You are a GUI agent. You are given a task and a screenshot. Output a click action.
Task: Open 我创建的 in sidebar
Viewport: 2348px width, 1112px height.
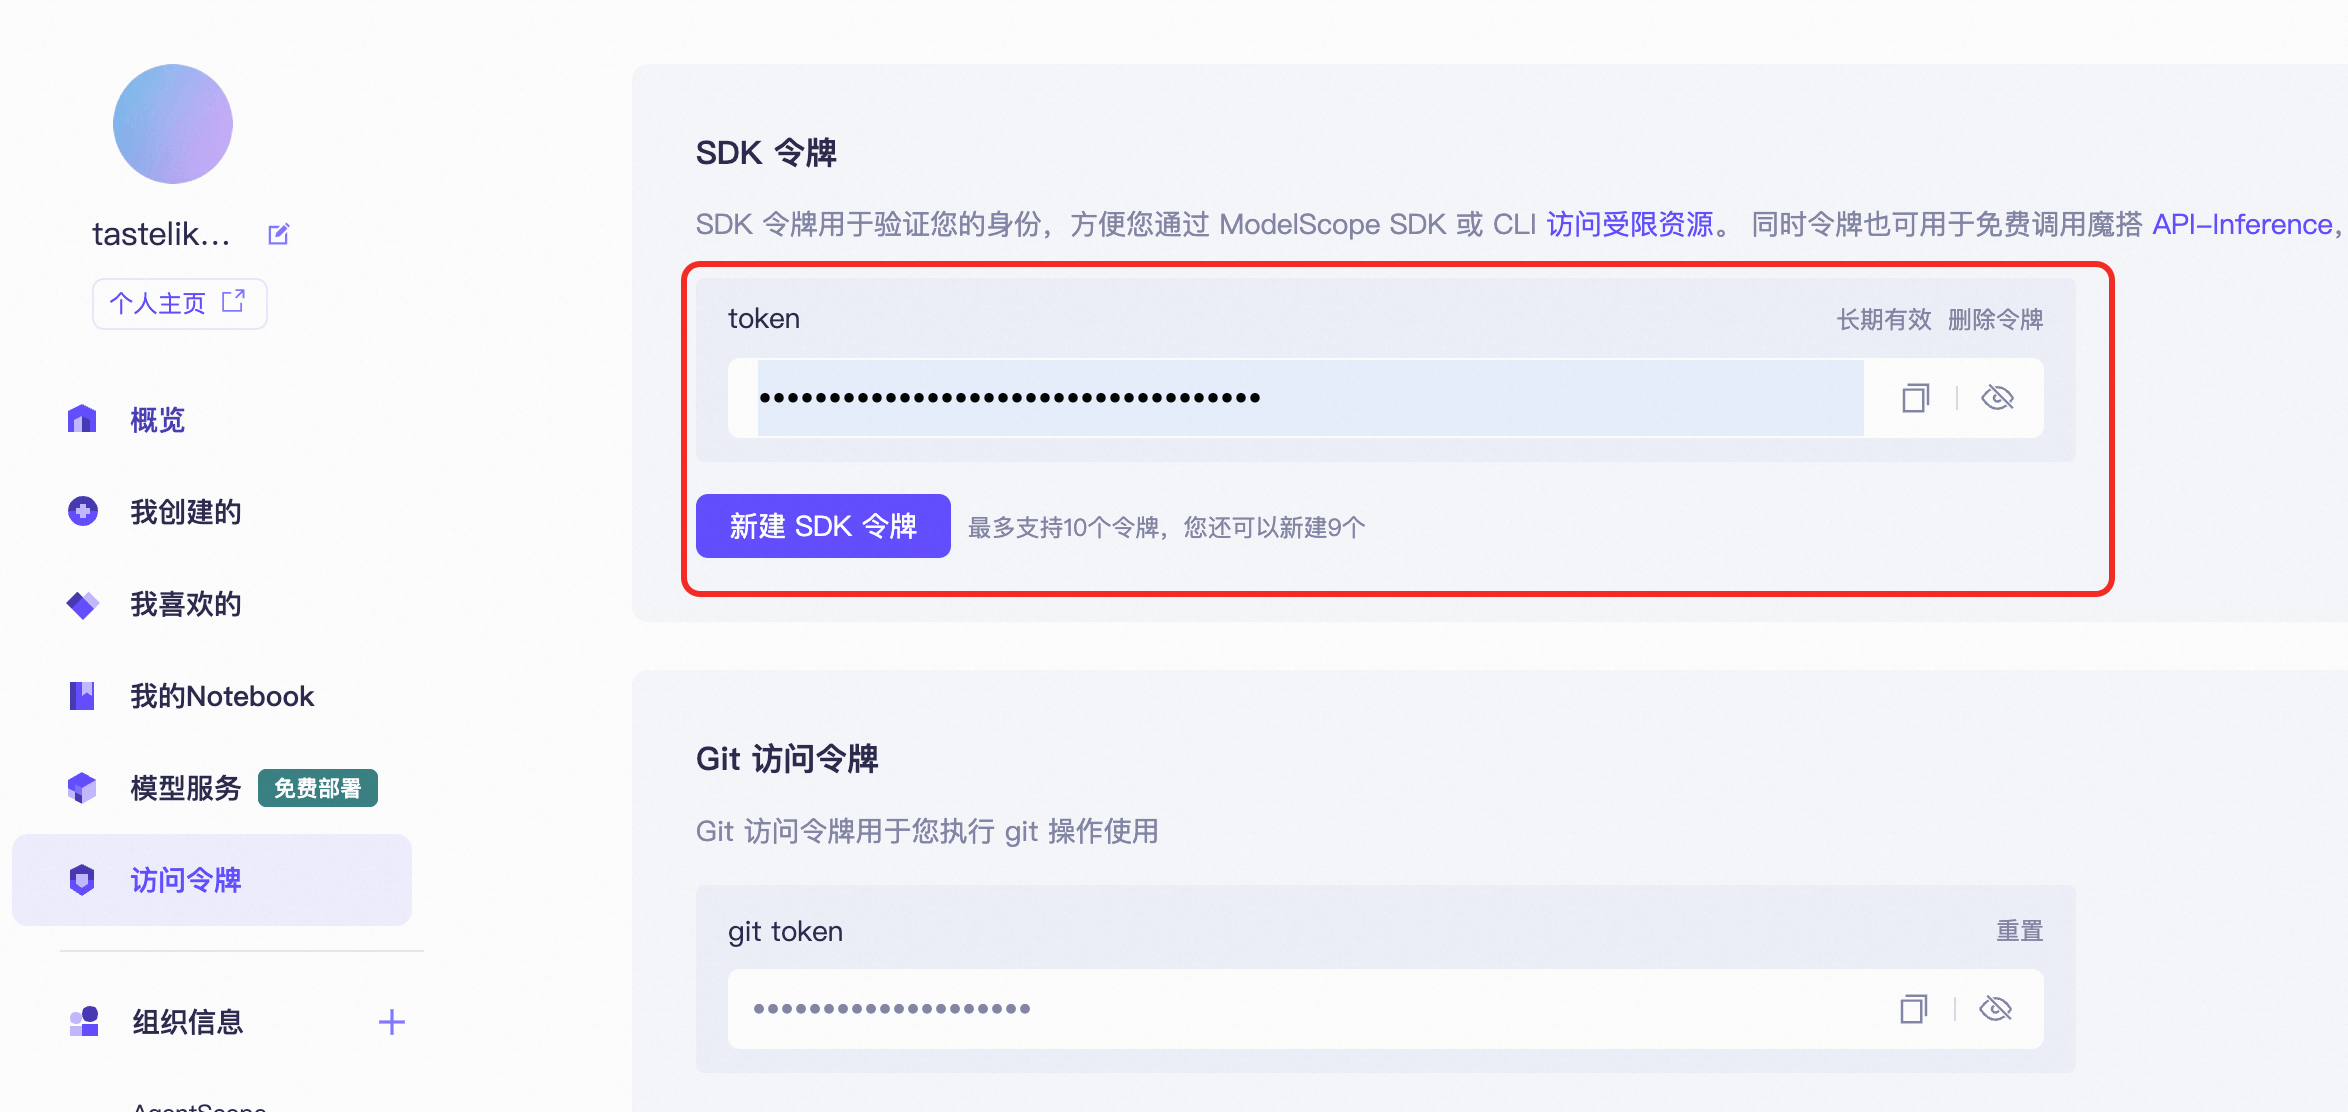point(186,512)
